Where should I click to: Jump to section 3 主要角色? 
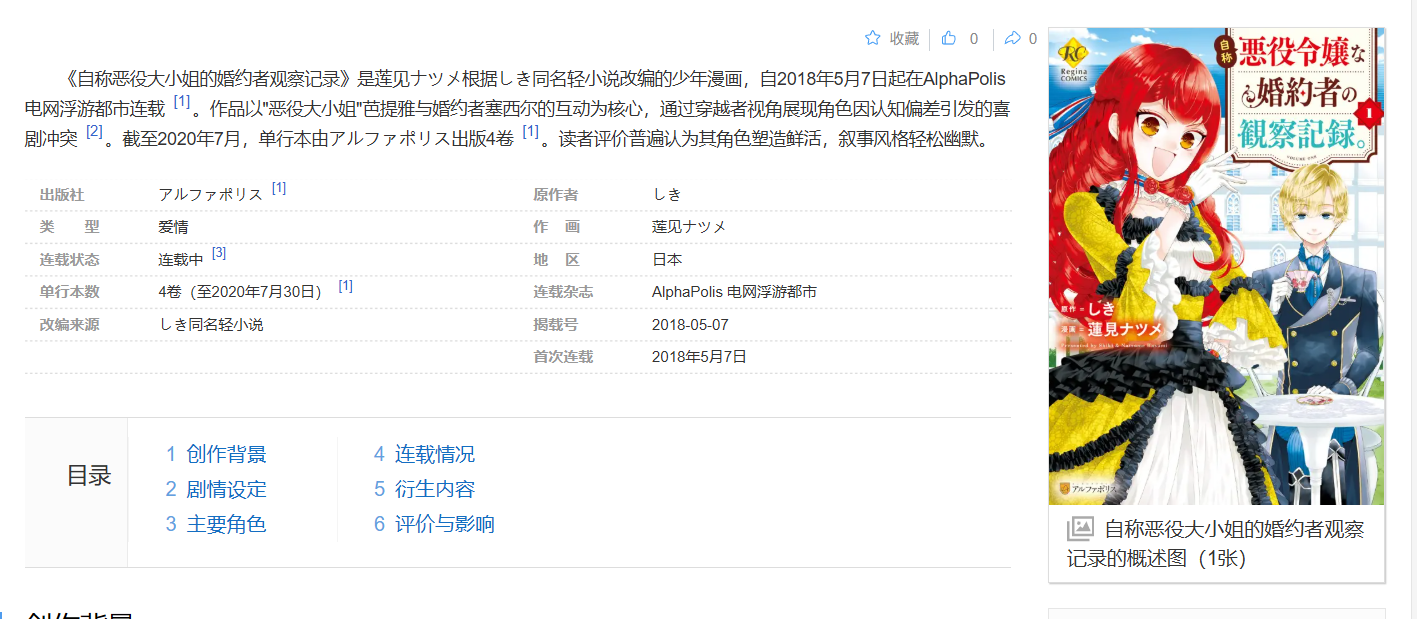coord(216,524)
